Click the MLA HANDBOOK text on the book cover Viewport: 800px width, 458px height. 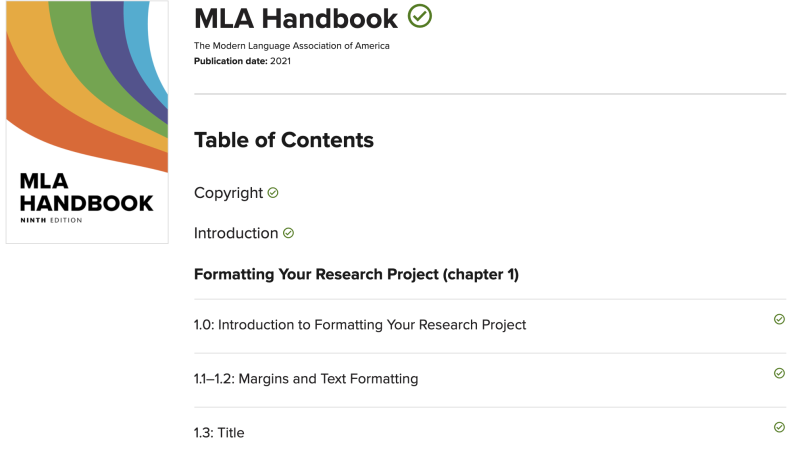pyautogui.click(x=86, y=193)
